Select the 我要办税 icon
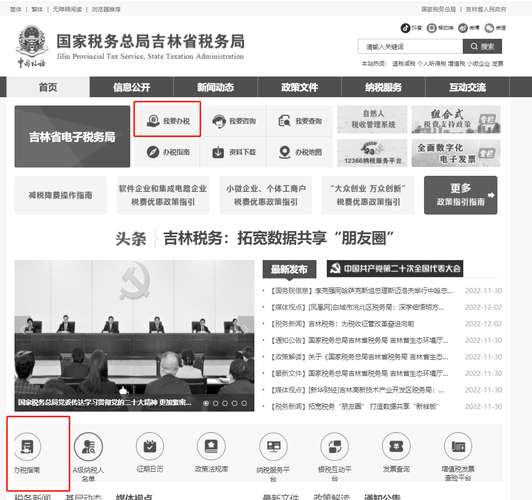The image size is (532, 500). tap(153, 120)
